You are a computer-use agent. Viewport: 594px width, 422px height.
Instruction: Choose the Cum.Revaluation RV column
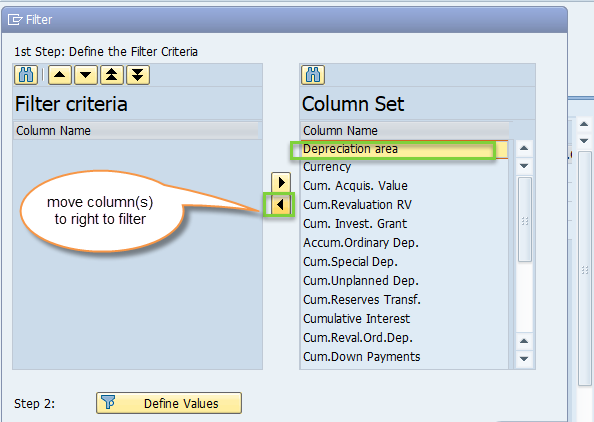pyautogui.click(x=404, y=205)
